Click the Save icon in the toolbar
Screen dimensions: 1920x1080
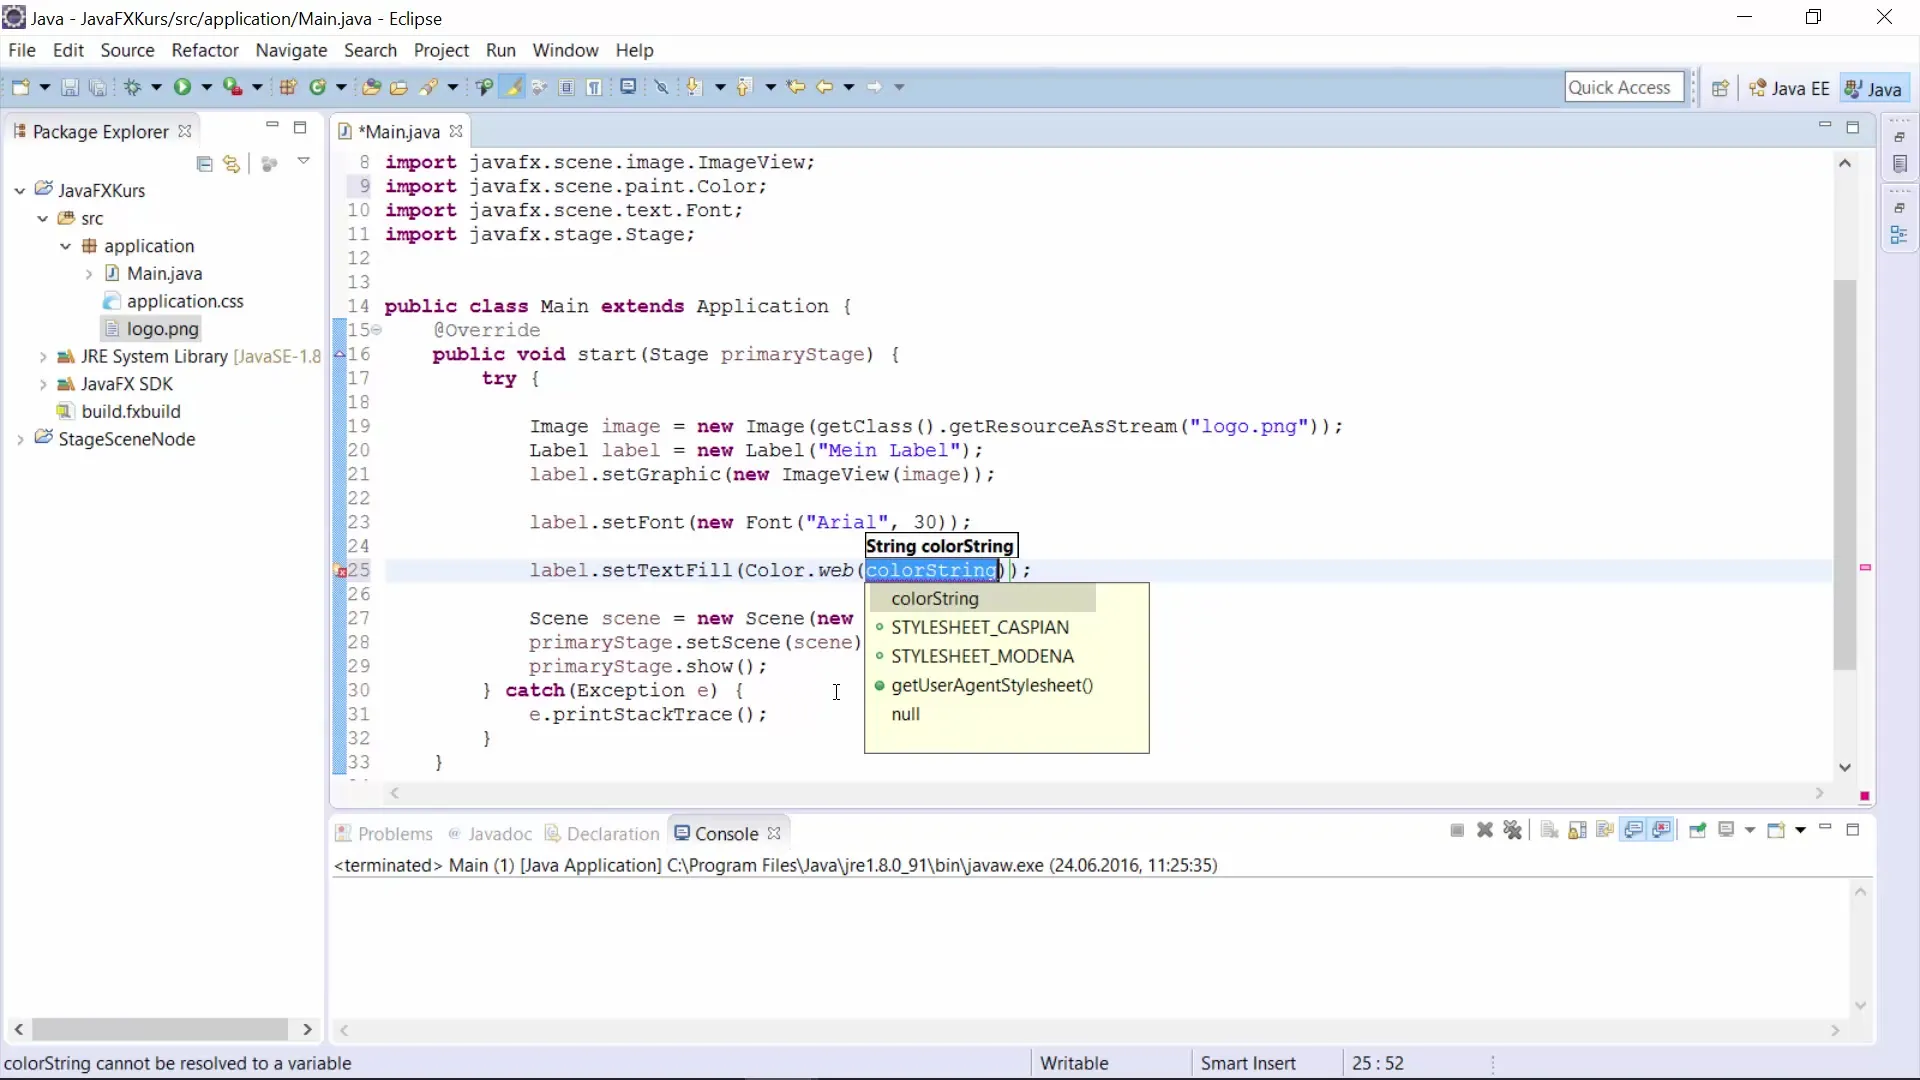tap(70, 88)
